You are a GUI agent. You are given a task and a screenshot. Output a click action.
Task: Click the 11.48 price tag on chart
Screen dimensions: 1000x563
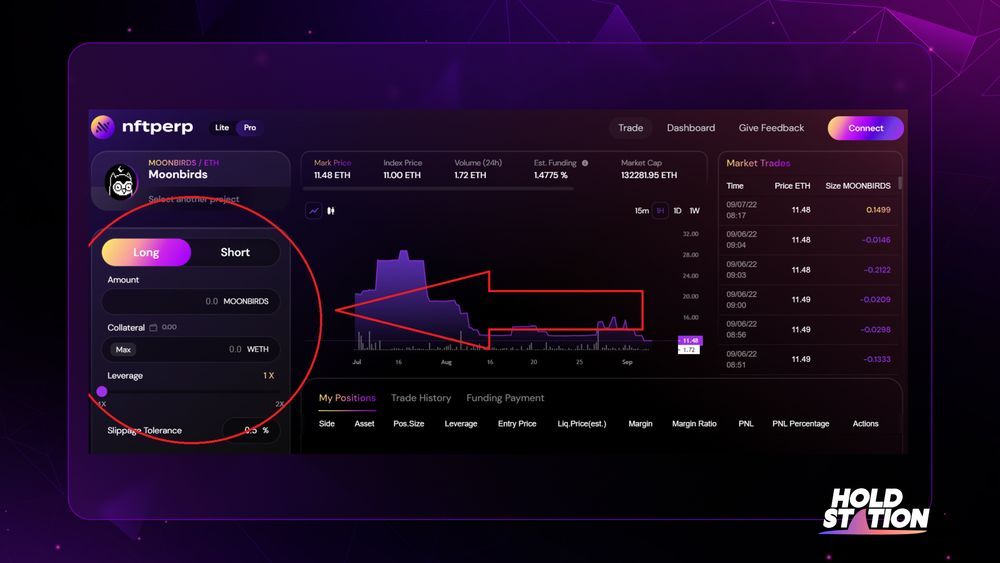point(689,340)
